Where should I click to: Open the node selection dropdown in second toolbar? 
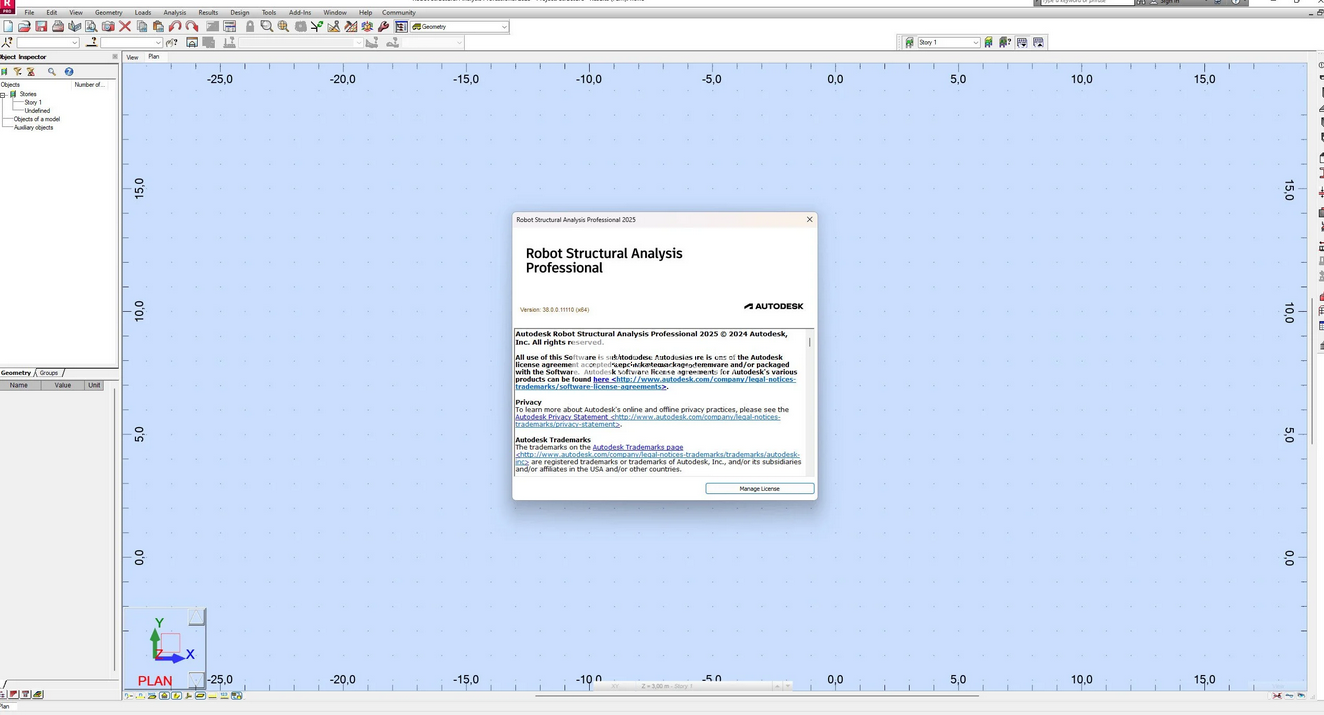tap(47, 43)
